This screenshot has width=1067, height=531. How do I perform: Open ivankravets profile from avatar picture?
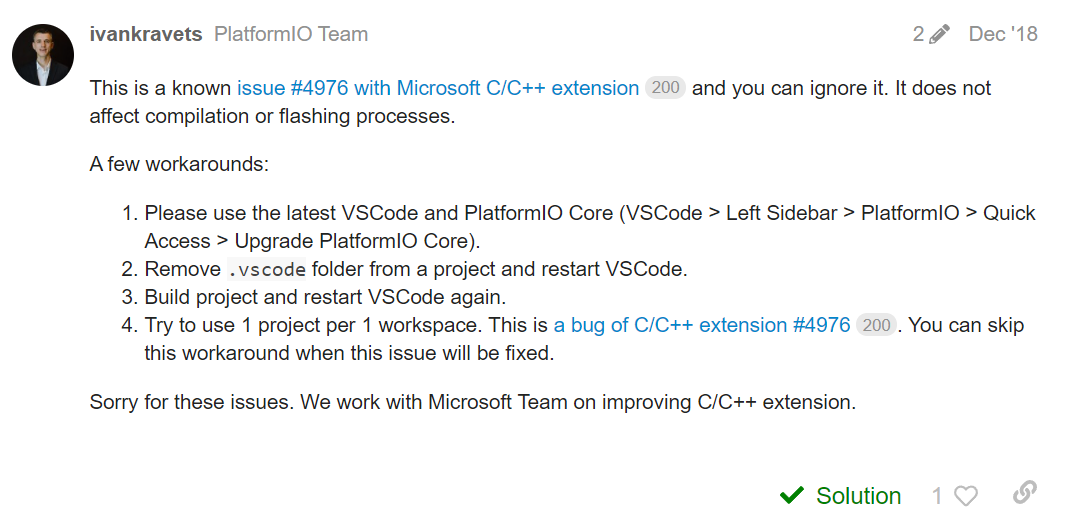coord(43,55)
